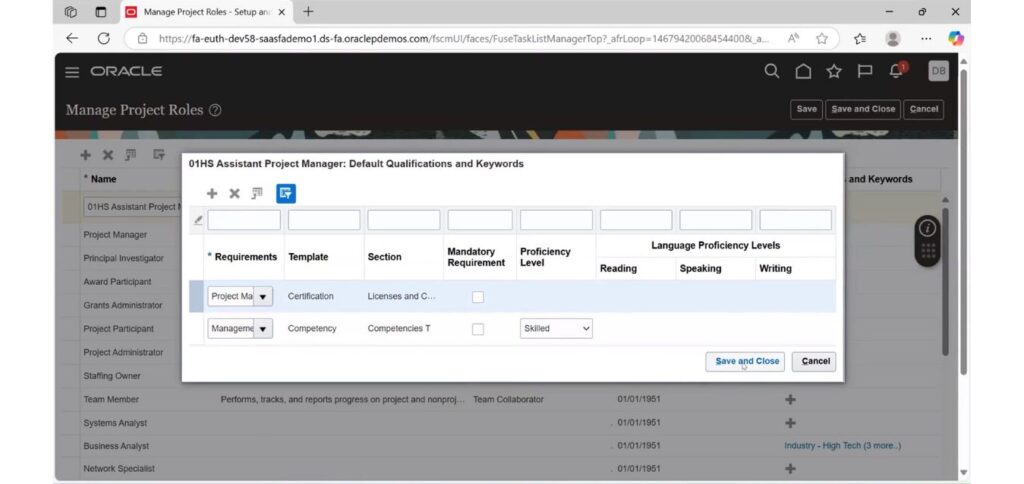The height and width of the screenshot is (484, 1024).
Task: Add page to browser favorites star
Action: 822,39
